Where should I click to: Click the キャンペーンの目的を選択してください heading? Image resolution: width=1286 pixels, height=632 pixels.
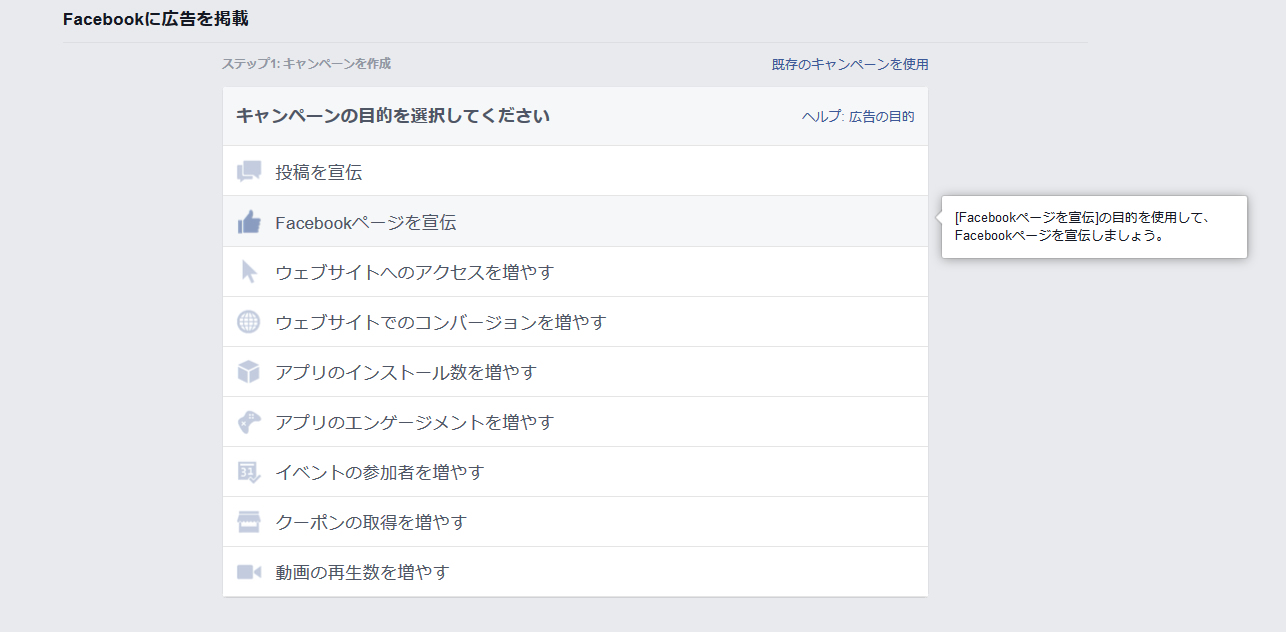click(393, 115)
